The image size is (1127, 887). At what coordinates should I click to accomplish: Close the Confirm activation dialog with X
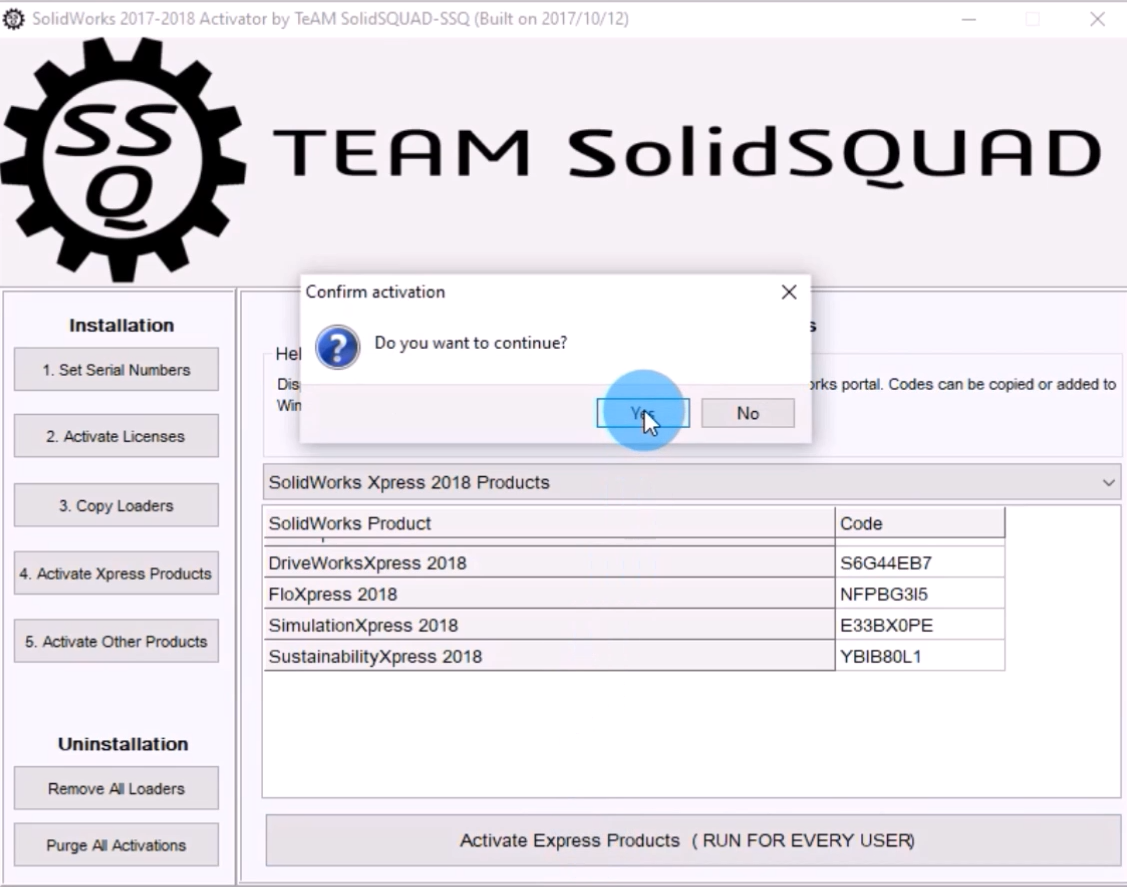click(788, 292)
